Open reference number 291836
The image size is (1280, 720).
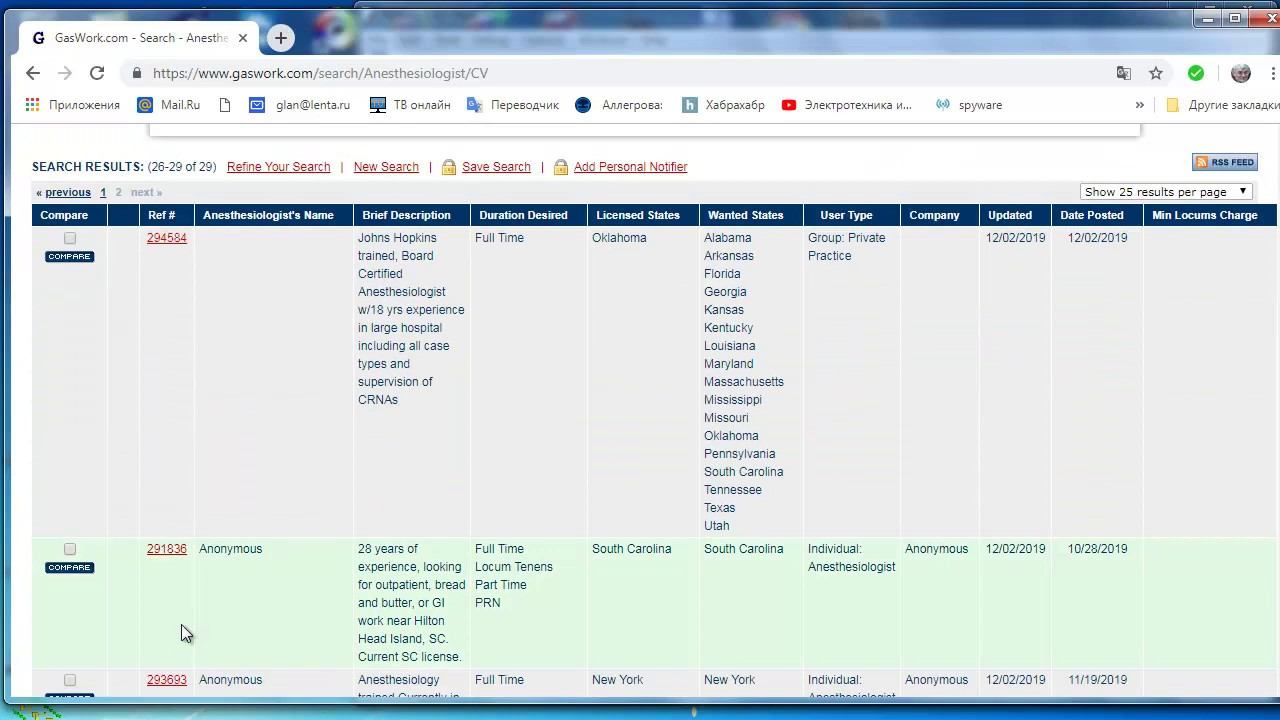coord(167,549)
